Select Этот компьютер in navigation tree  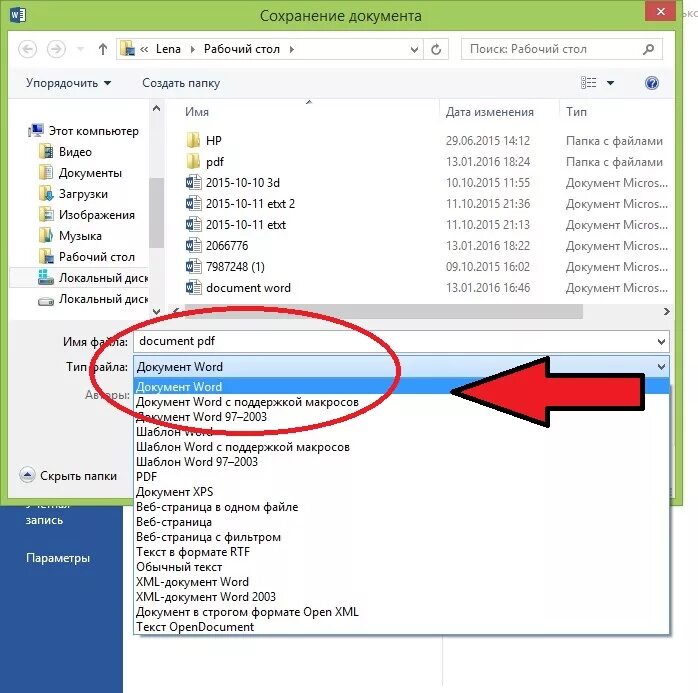pos(84,131)
